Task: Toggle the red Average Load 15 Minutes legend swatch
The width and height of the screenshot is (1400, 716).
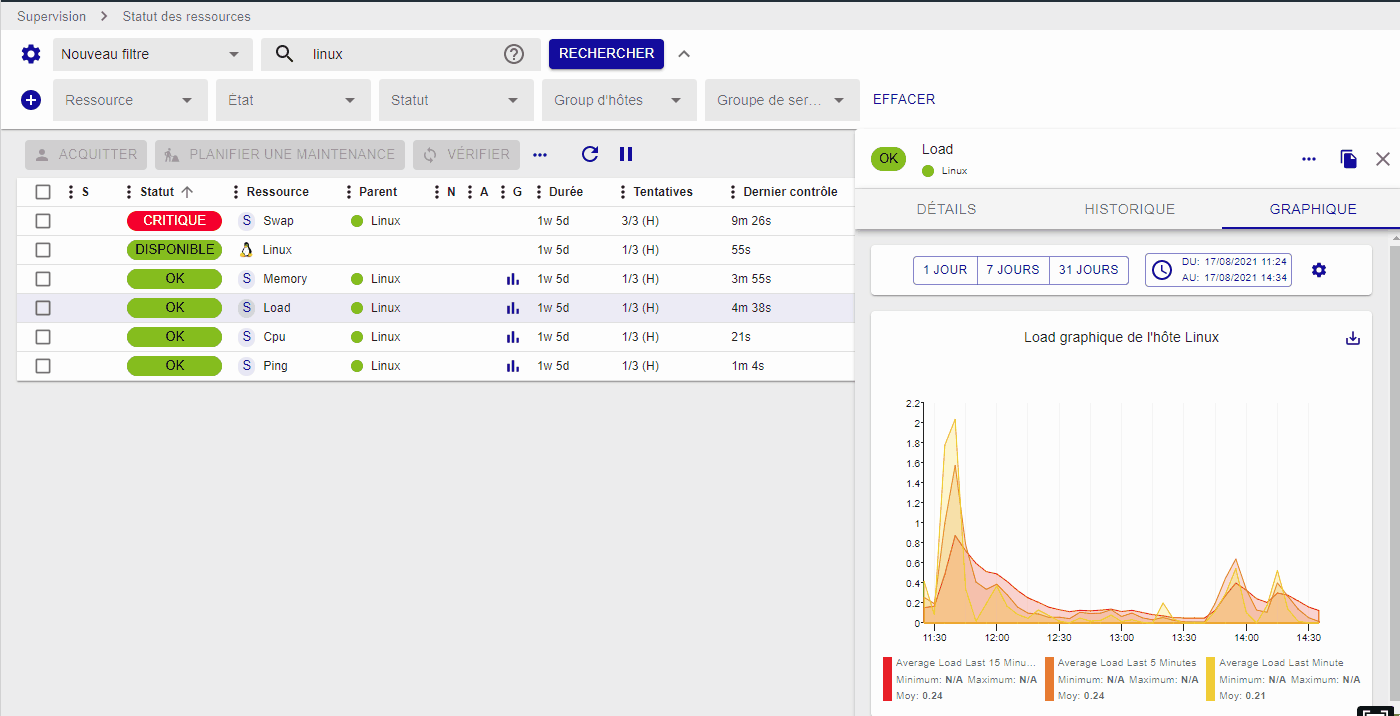Action: tap(888, 679)
